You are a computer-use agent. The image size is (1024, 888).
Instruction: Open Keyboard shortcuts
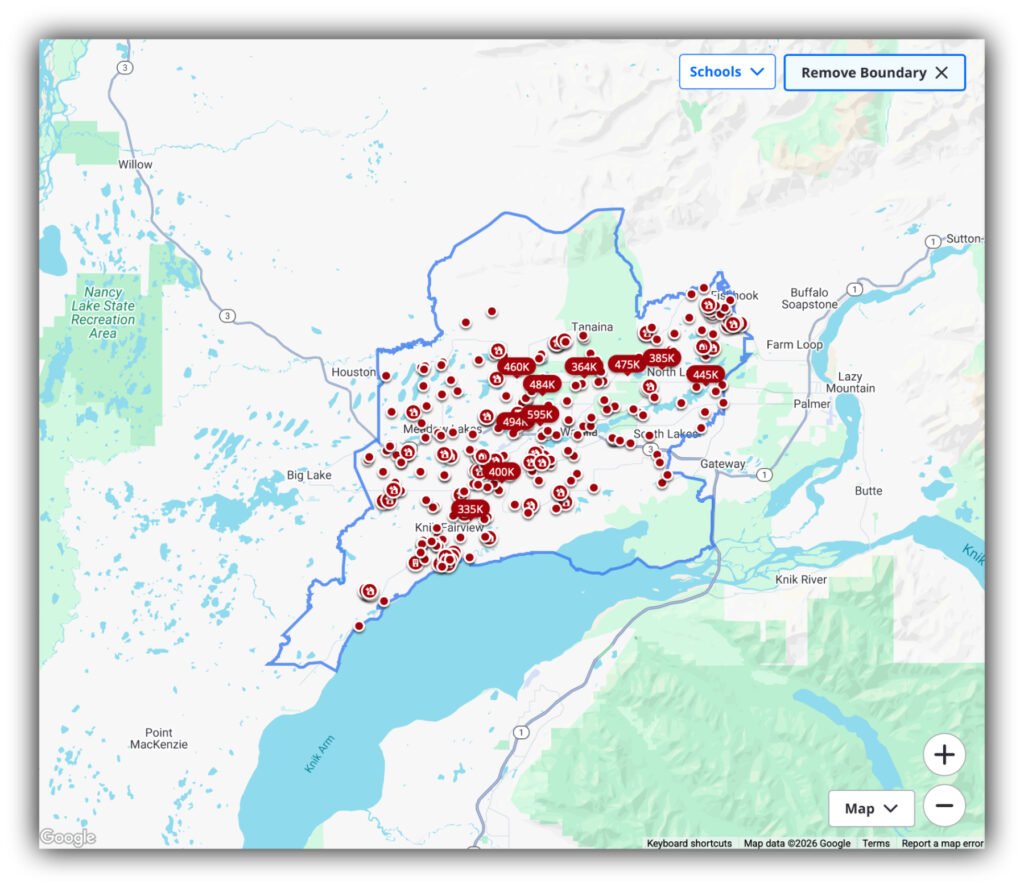coord(689,843)
